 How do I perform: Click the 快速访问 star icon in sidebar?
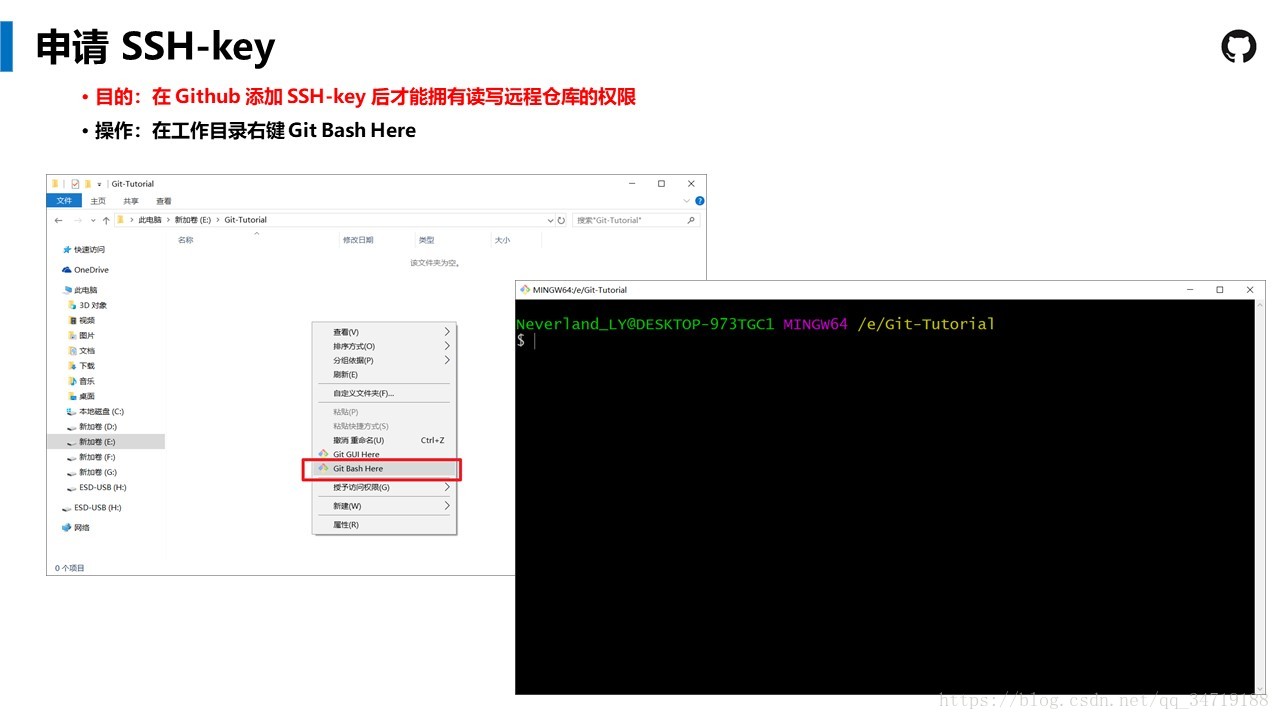point(67,250)
